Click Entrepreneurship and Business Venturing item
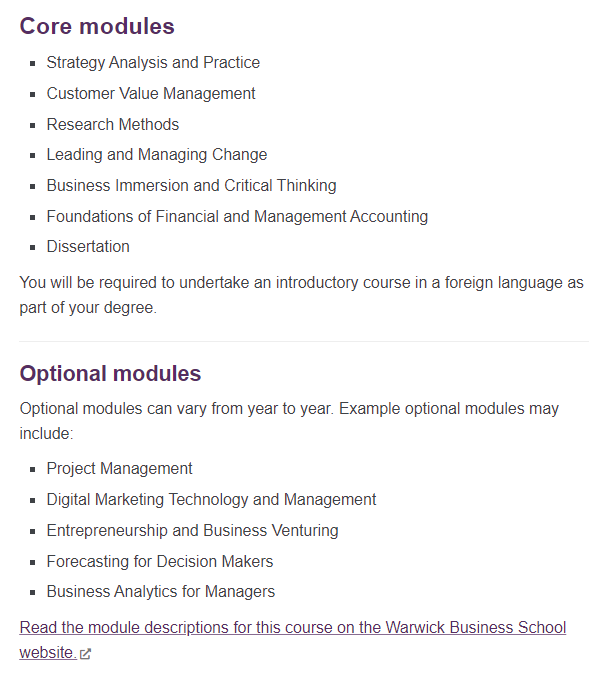Image resolution: width=601 pixels, height=676 pixels. 192,531
